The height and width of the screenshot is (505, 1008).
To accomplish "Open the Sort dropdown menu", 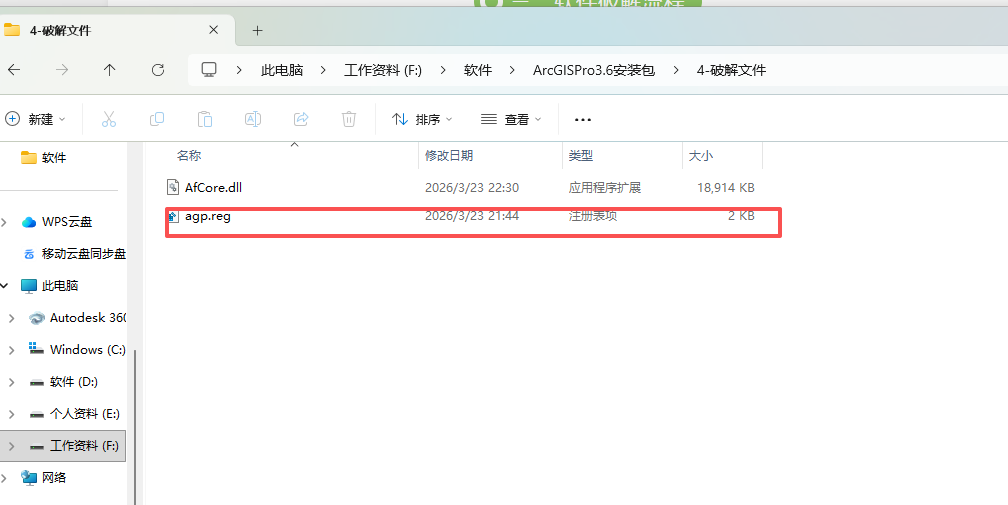I will 422,119.
